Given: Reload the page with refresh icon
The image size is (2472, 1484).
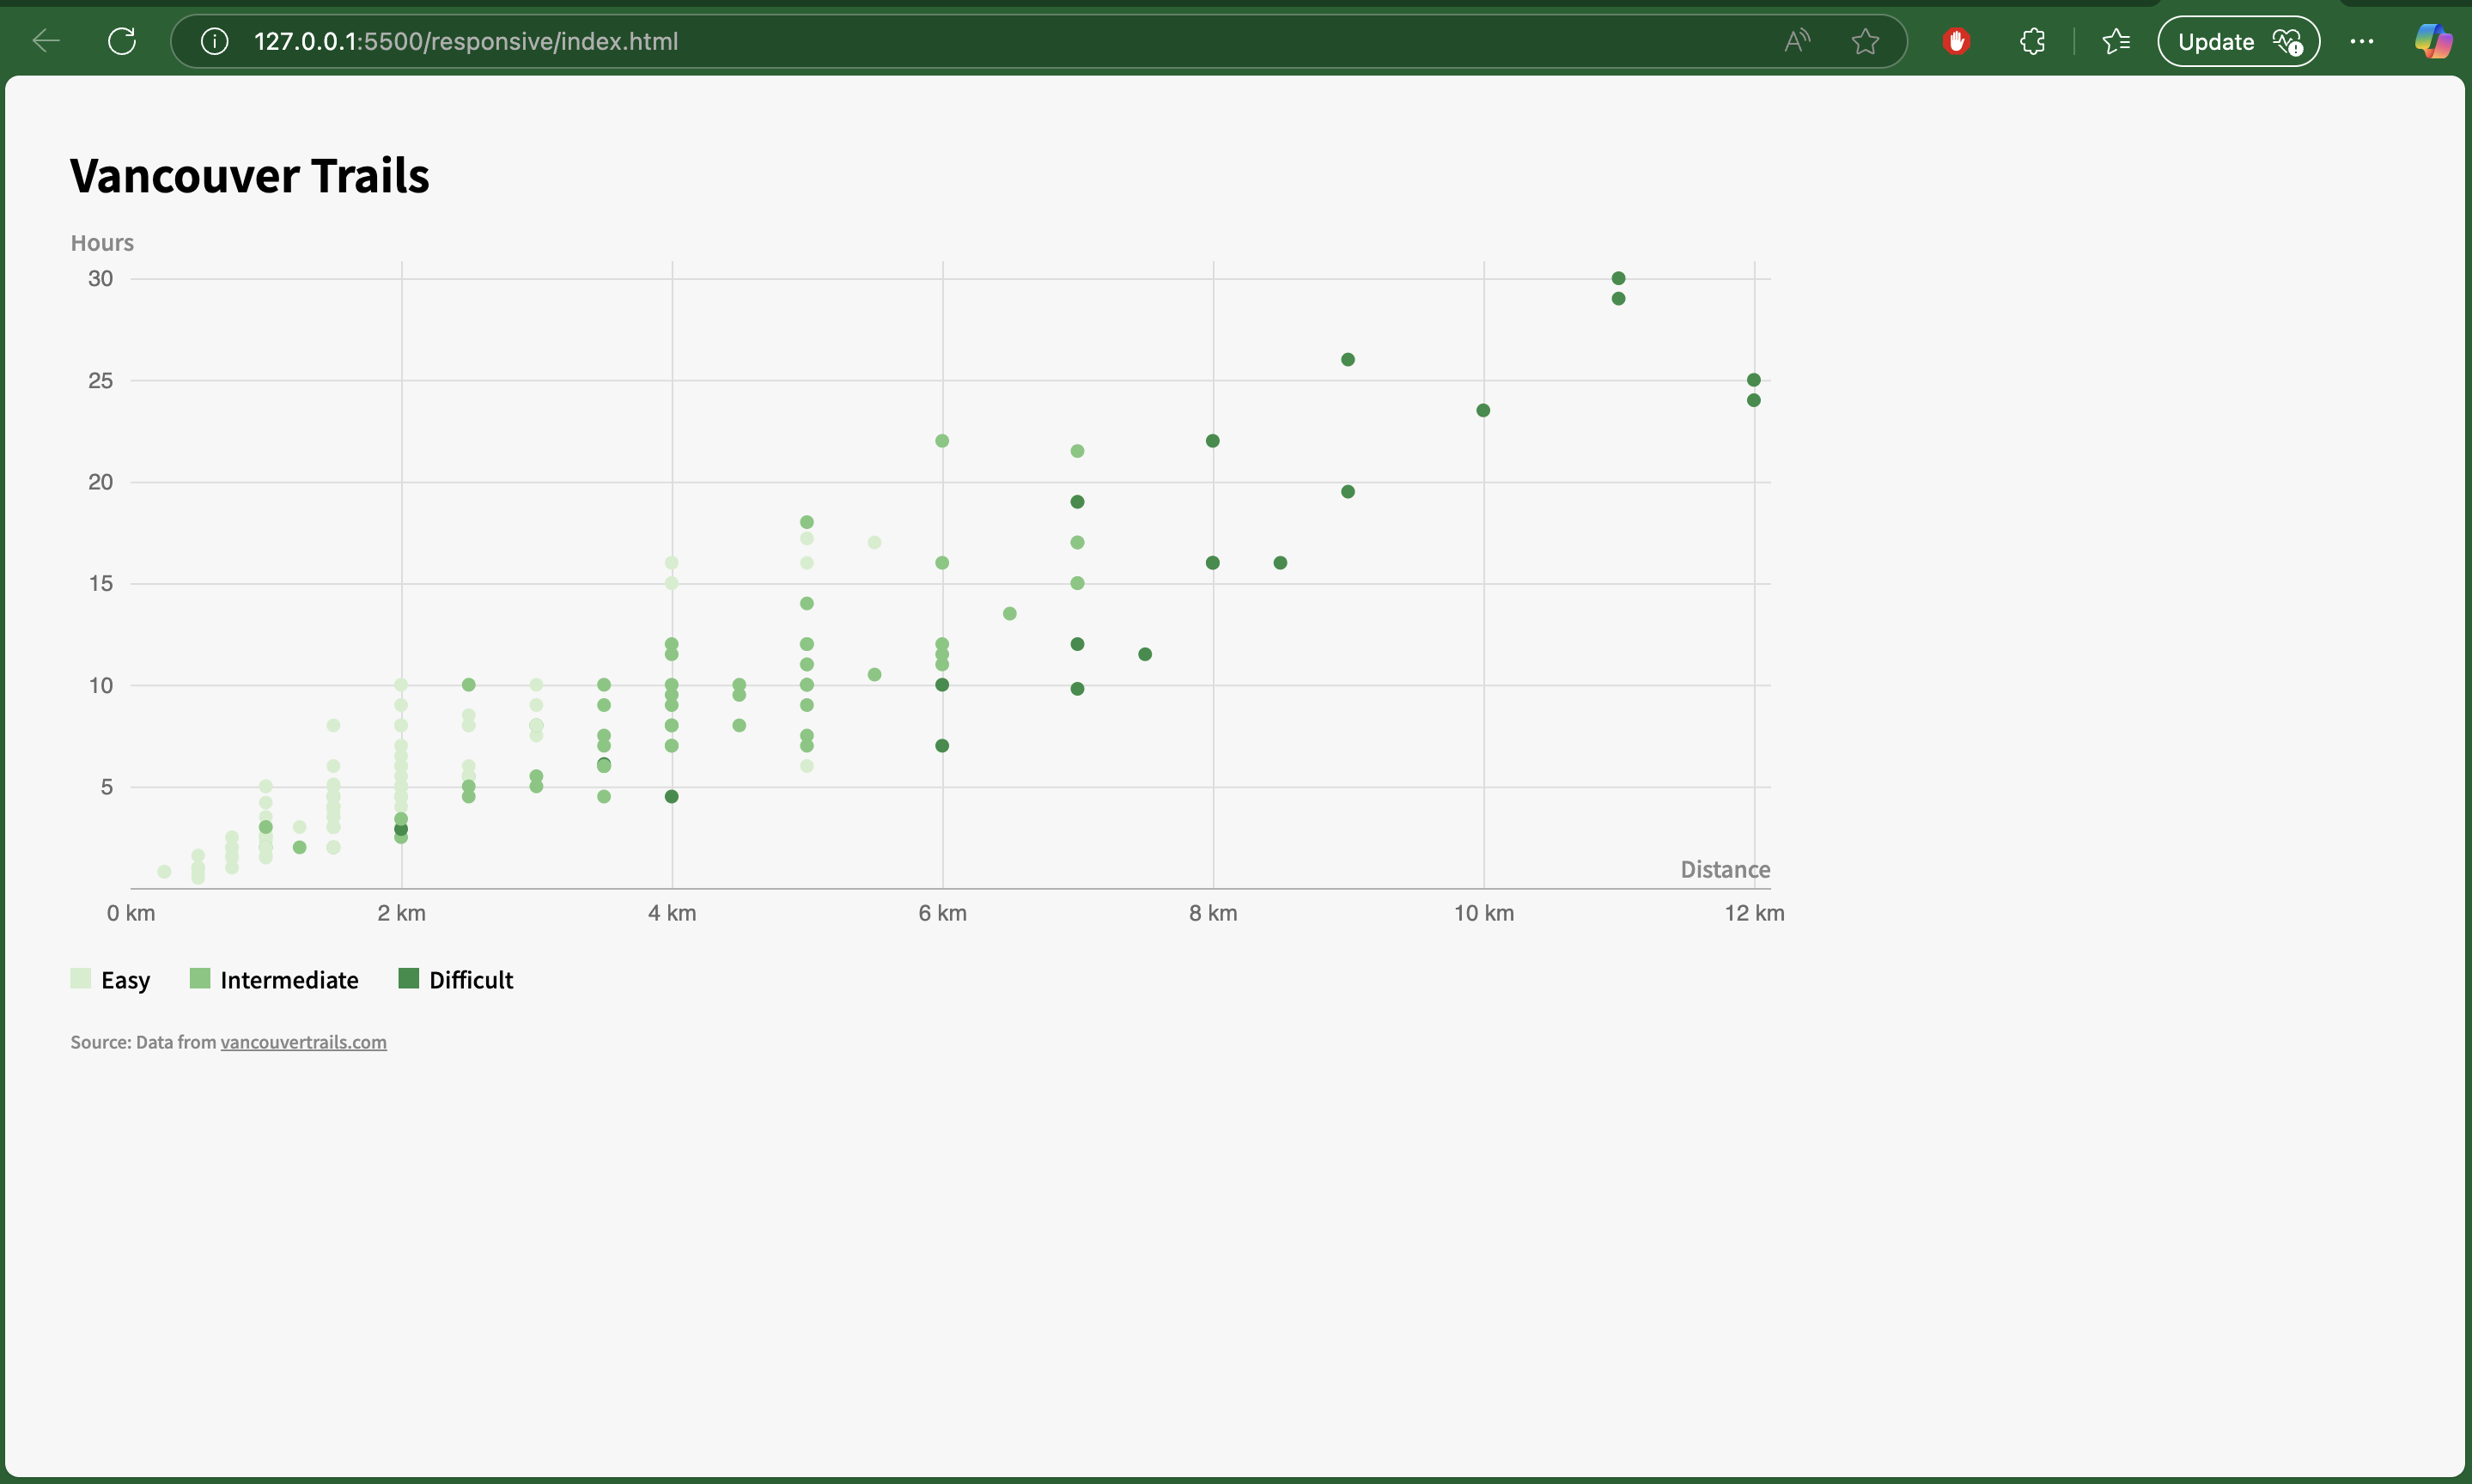Looking at the screenshot, I should 122,41.
